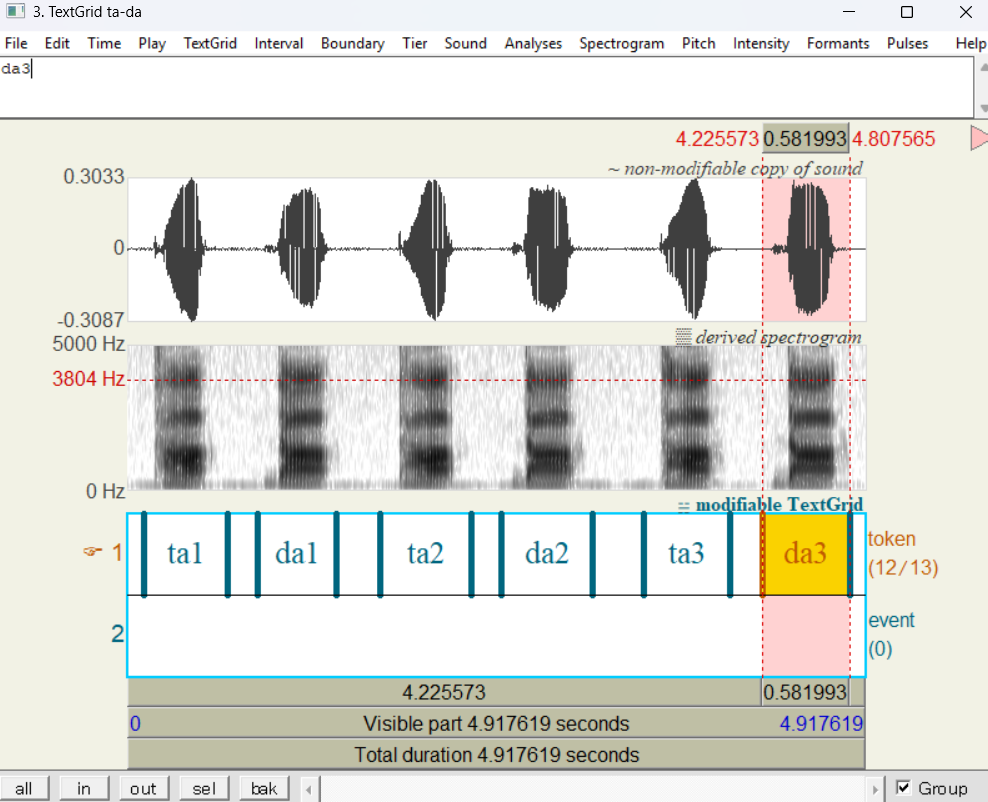Open the File menu
988x802 pixels.
16,43
